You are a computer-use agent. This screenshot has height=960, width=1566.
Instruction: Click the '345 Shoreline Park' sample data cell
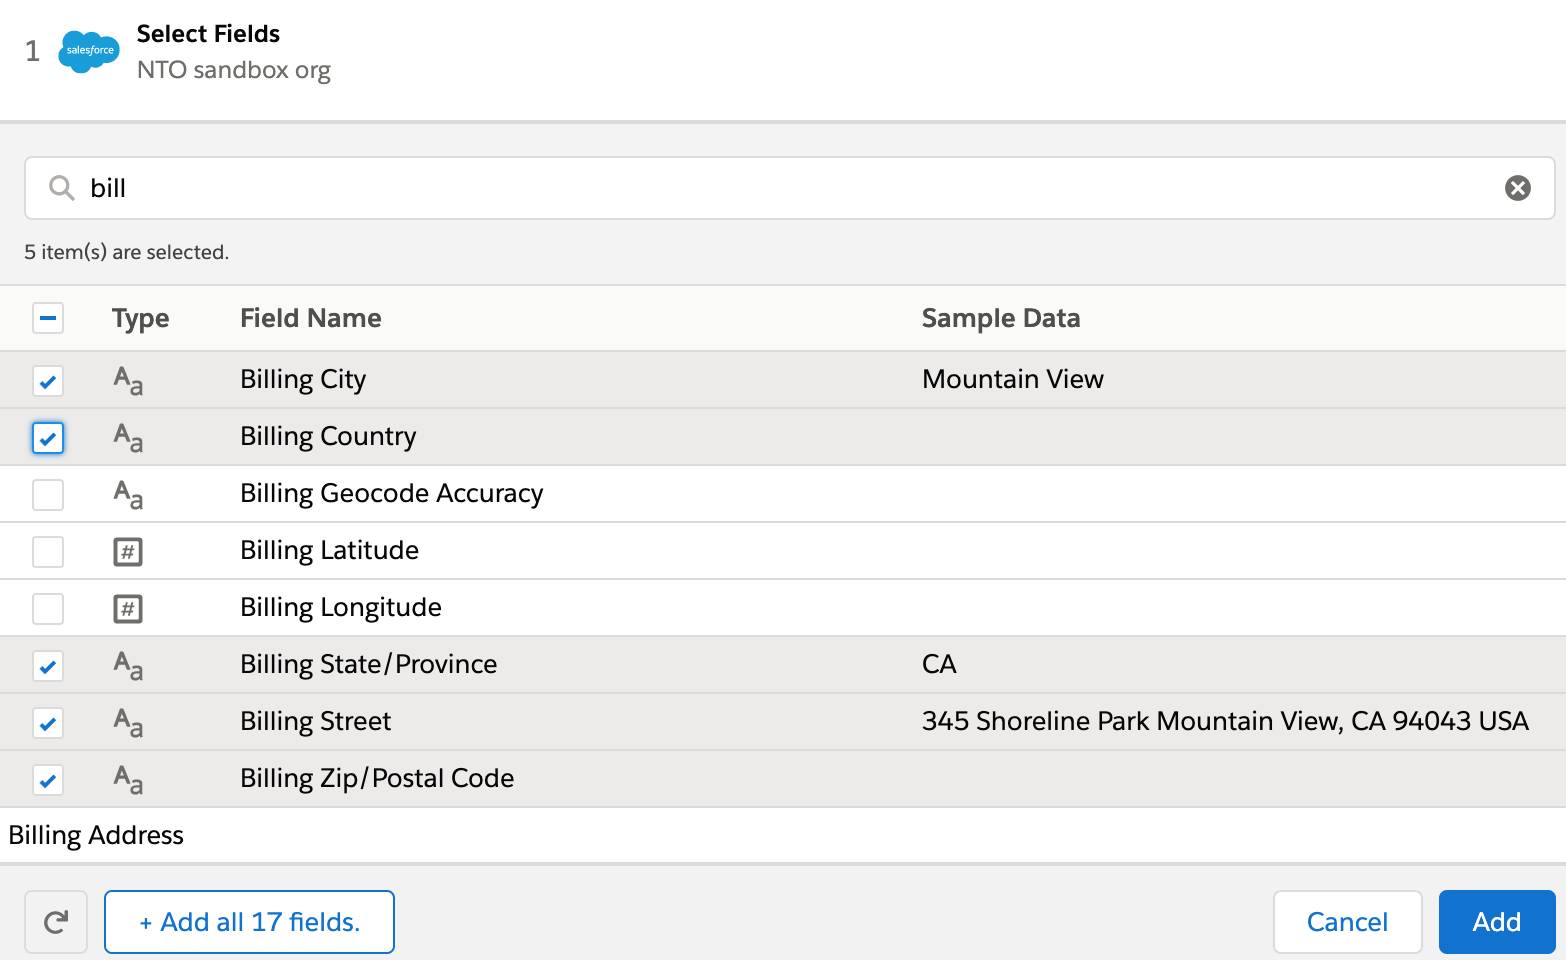tap(1225, 722)
